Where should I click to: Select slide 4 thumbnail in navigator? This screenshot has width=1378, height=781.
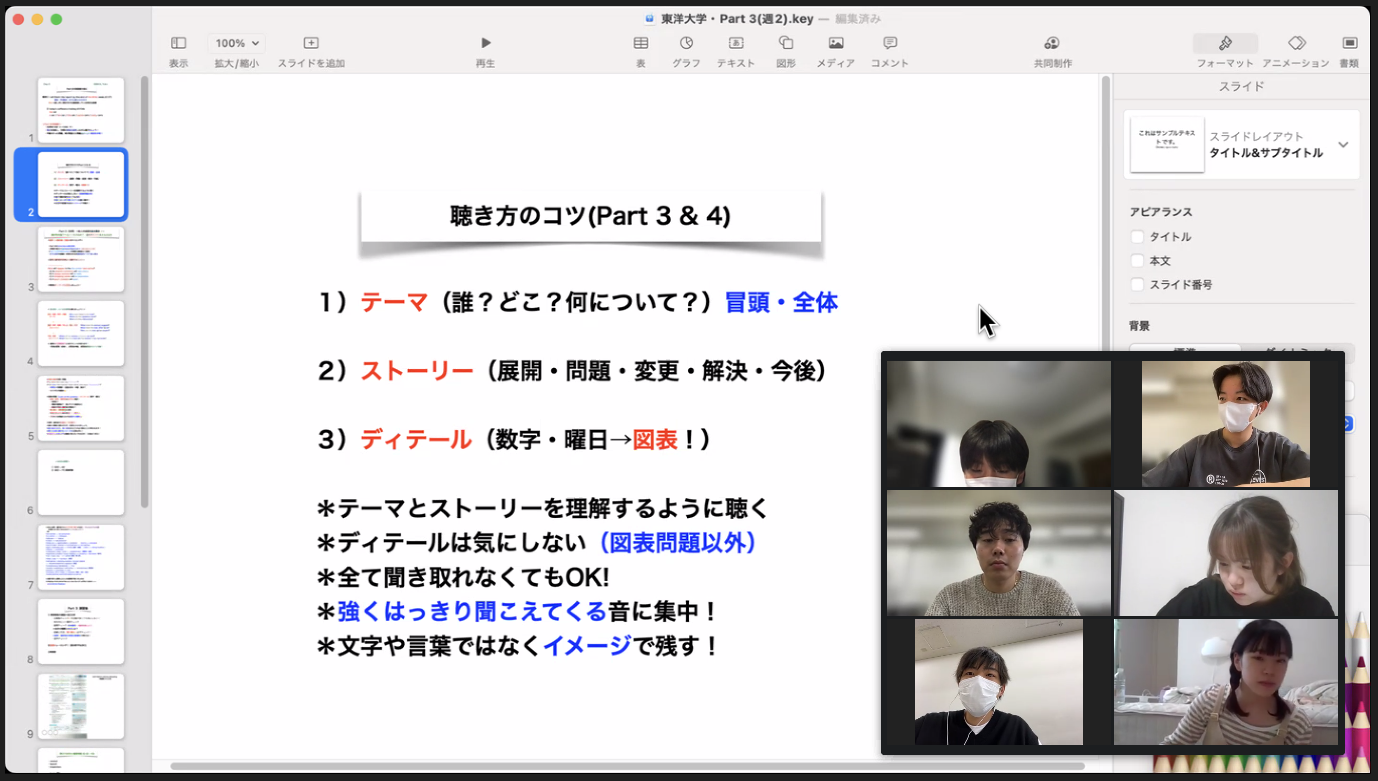pos(81,333)
